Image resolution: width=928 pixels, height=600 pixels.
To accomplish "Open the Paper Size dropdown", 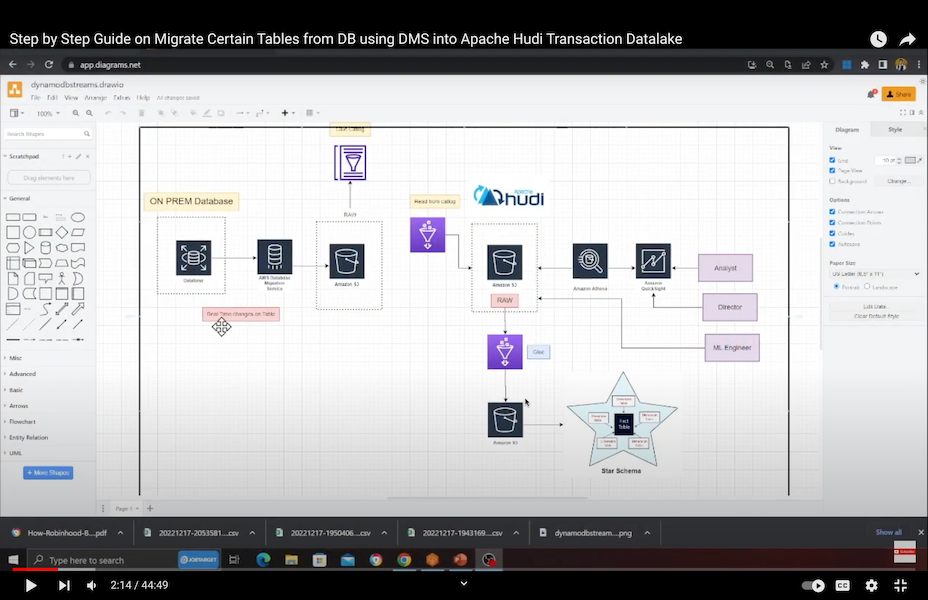I will [x=875, y=273].
